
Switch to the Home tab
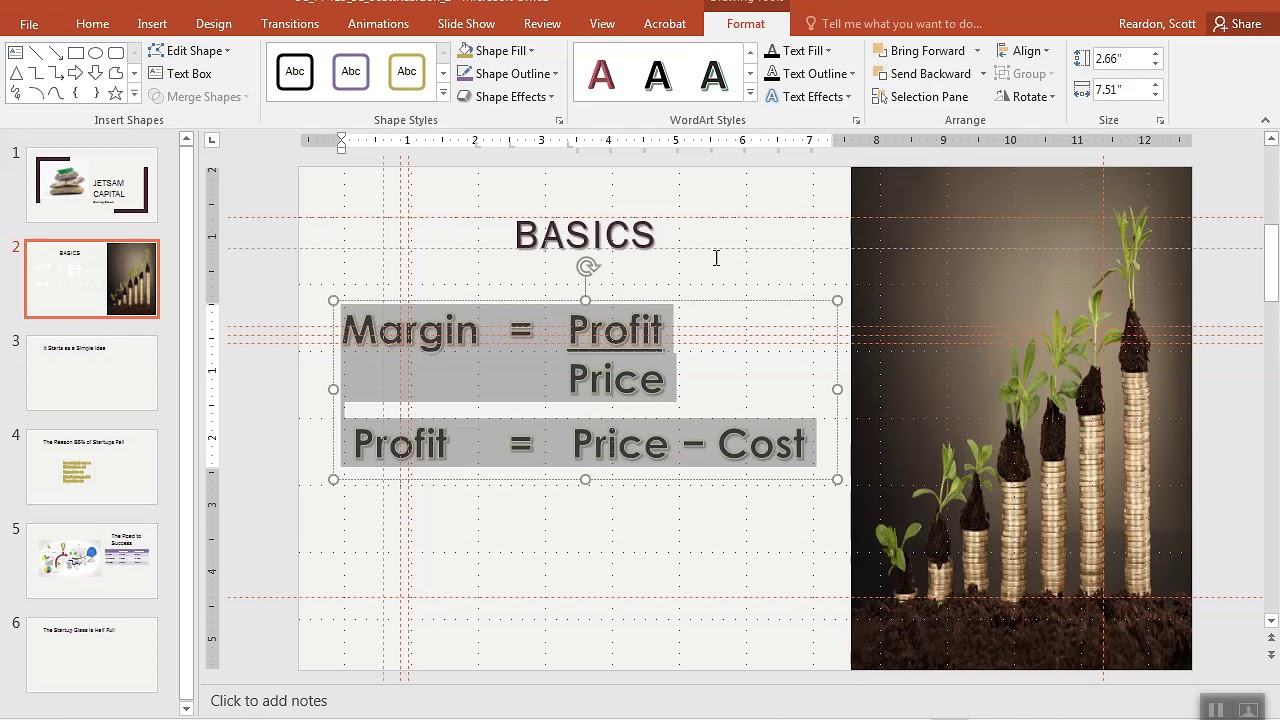92,23
